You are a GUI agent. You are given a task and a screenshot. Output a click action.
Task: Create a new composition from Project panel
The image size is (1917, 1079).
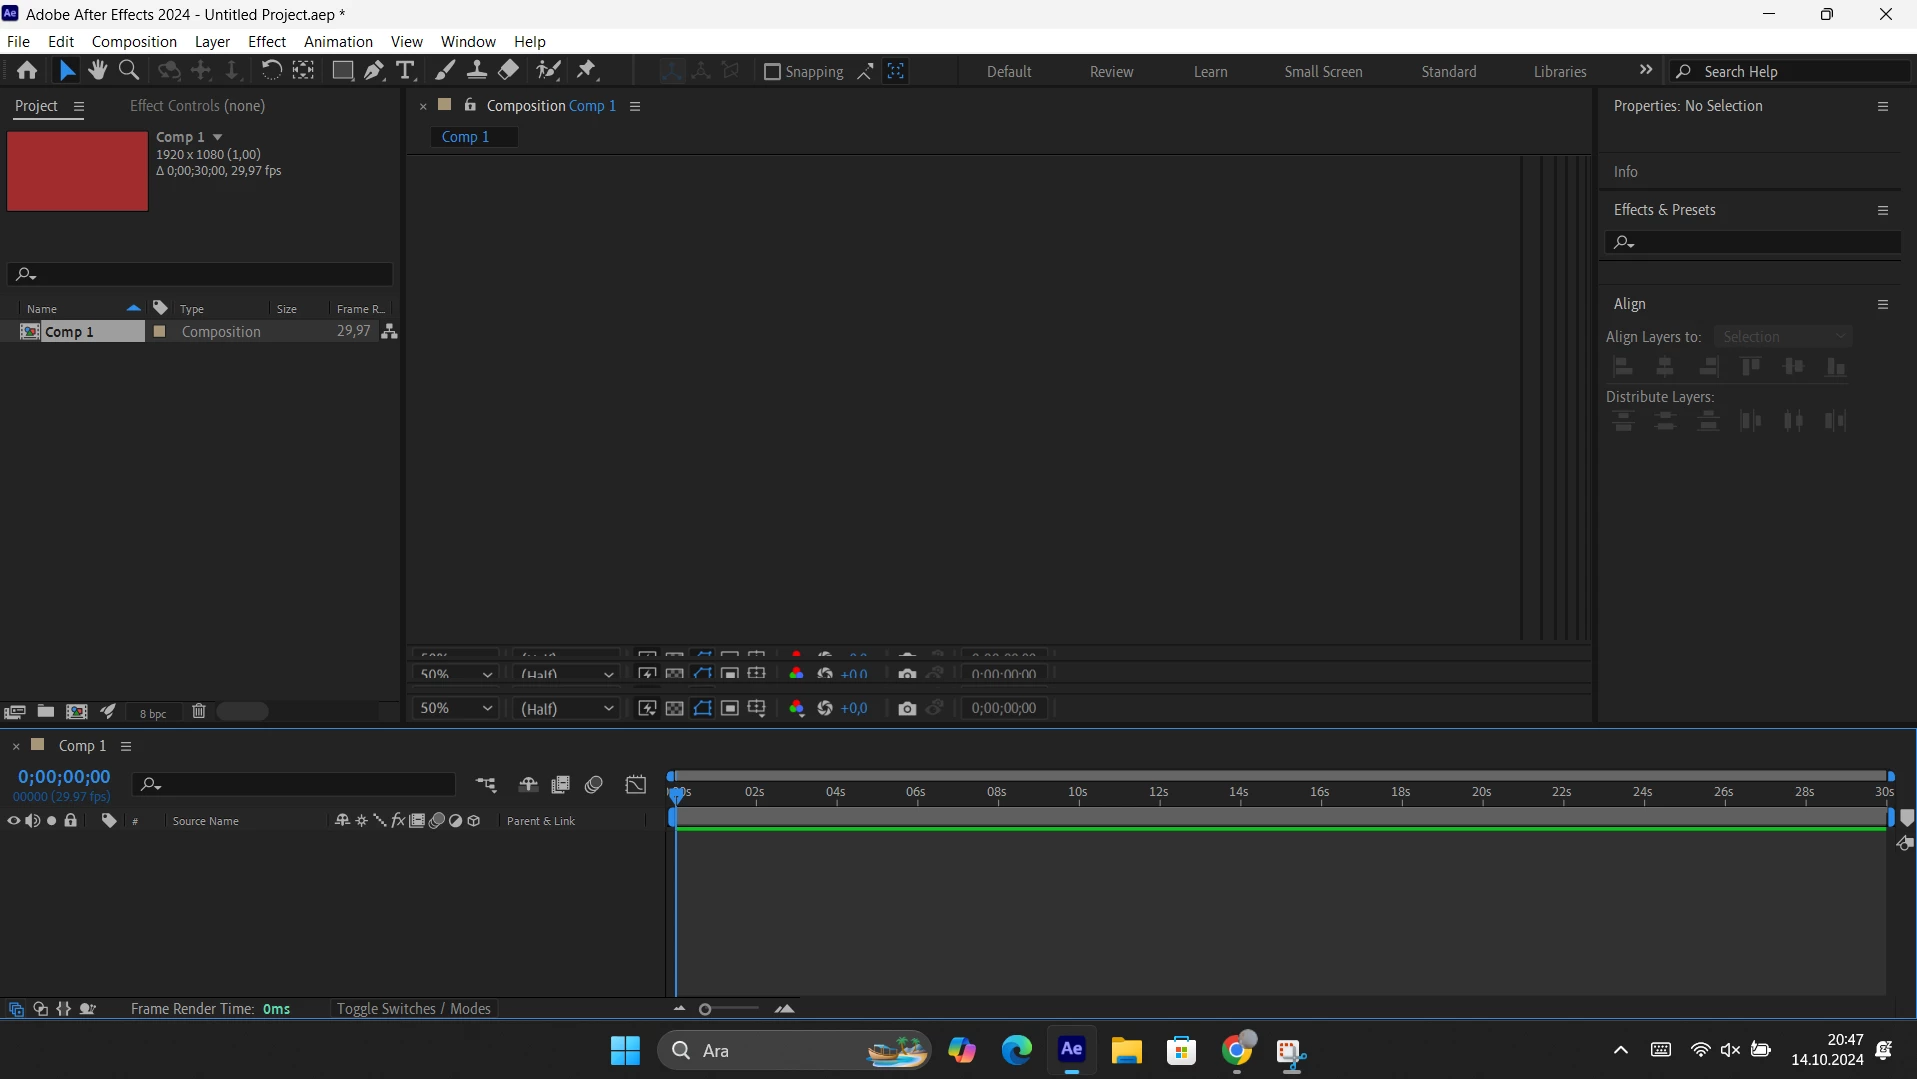pos(76,712)
